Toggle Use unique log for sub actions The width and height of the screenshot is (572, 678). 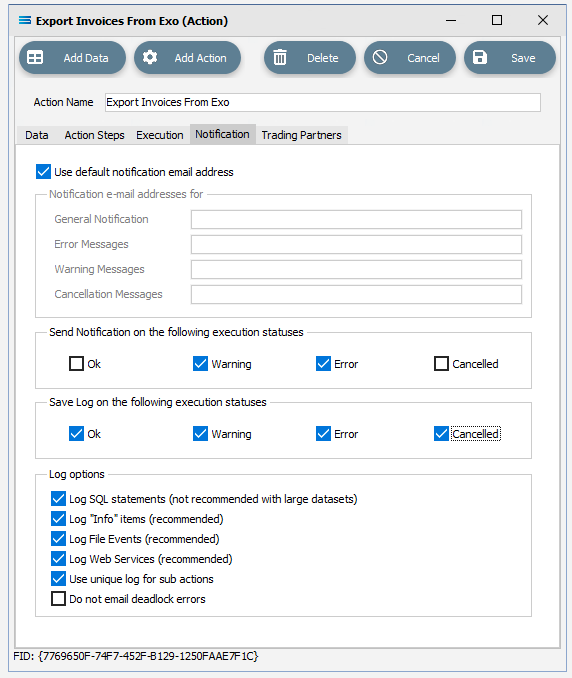58,579
